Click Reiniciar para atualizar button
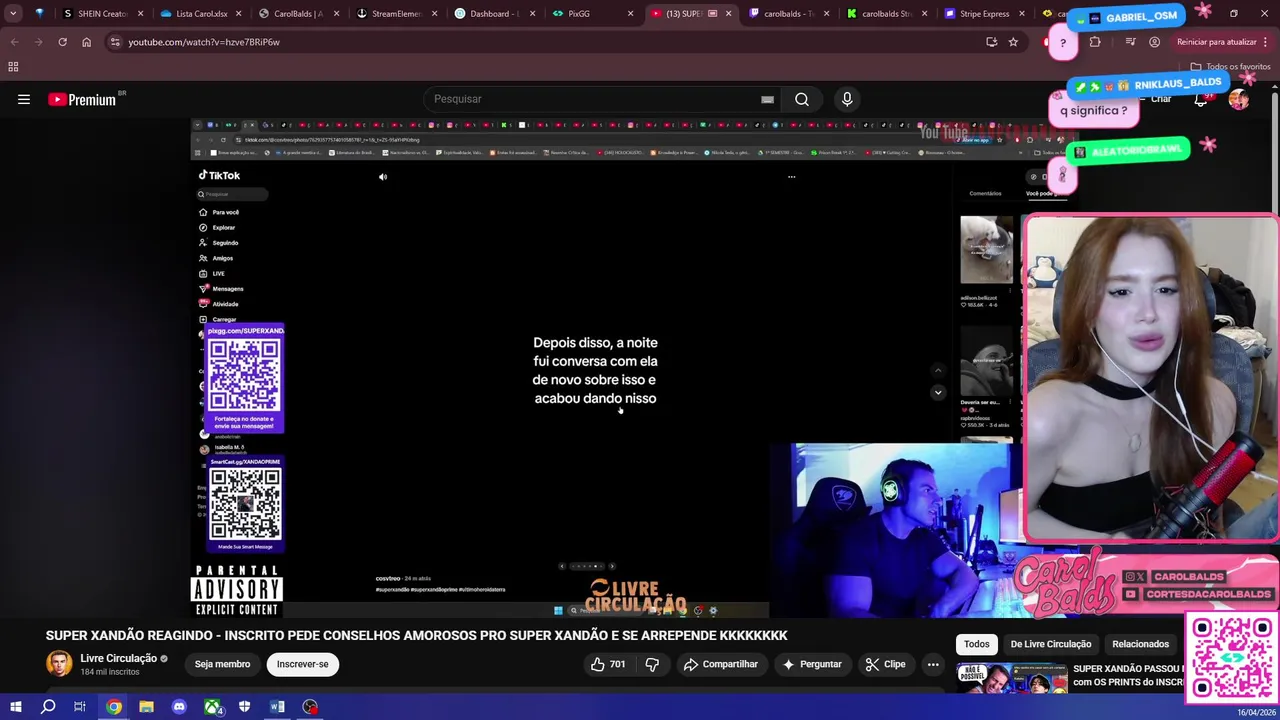The height and width of the screenshot is (720, 1280). (1216, 42)
